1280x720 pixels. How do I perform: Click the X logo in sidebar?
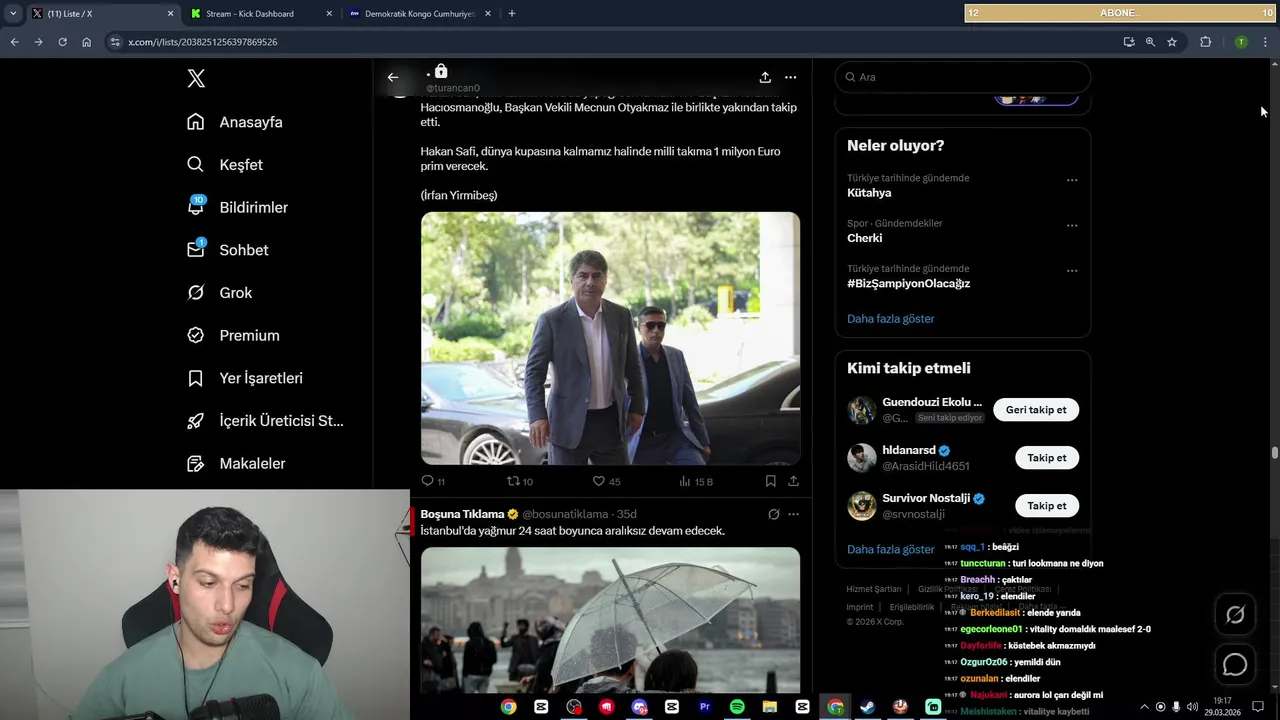tap(196, 79)
